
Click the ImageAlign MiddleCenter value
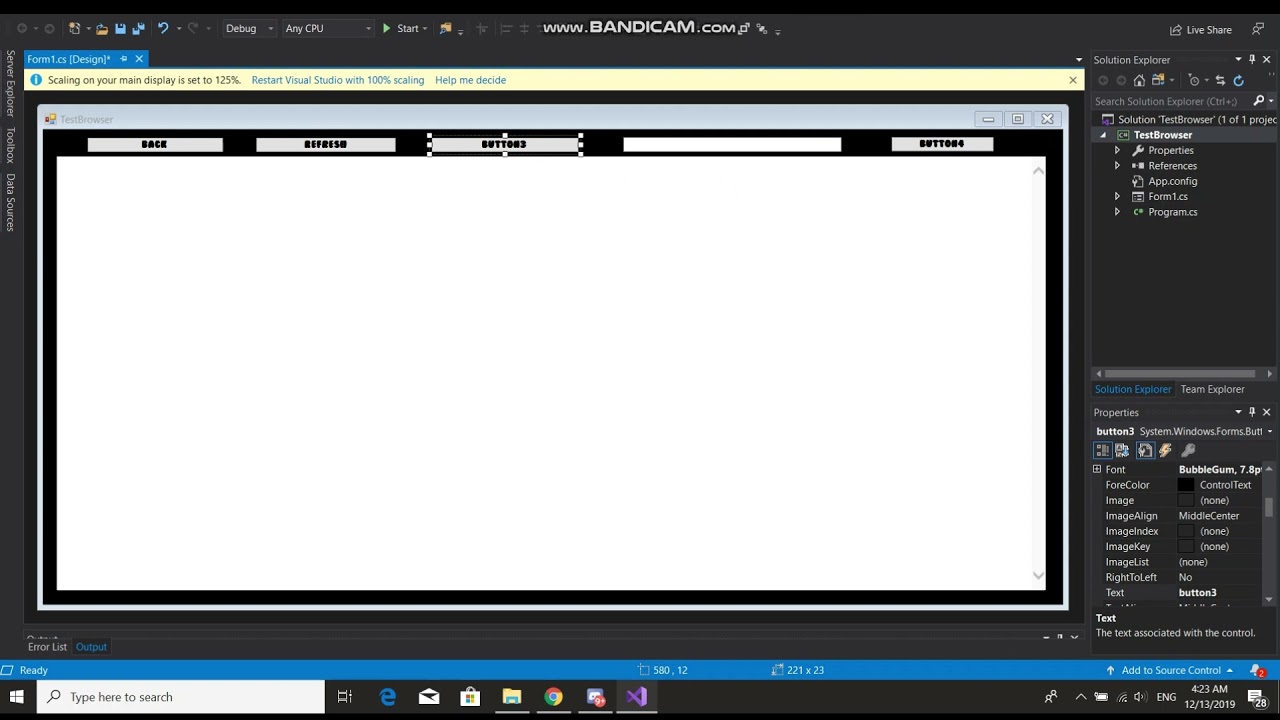[1209, 516]
